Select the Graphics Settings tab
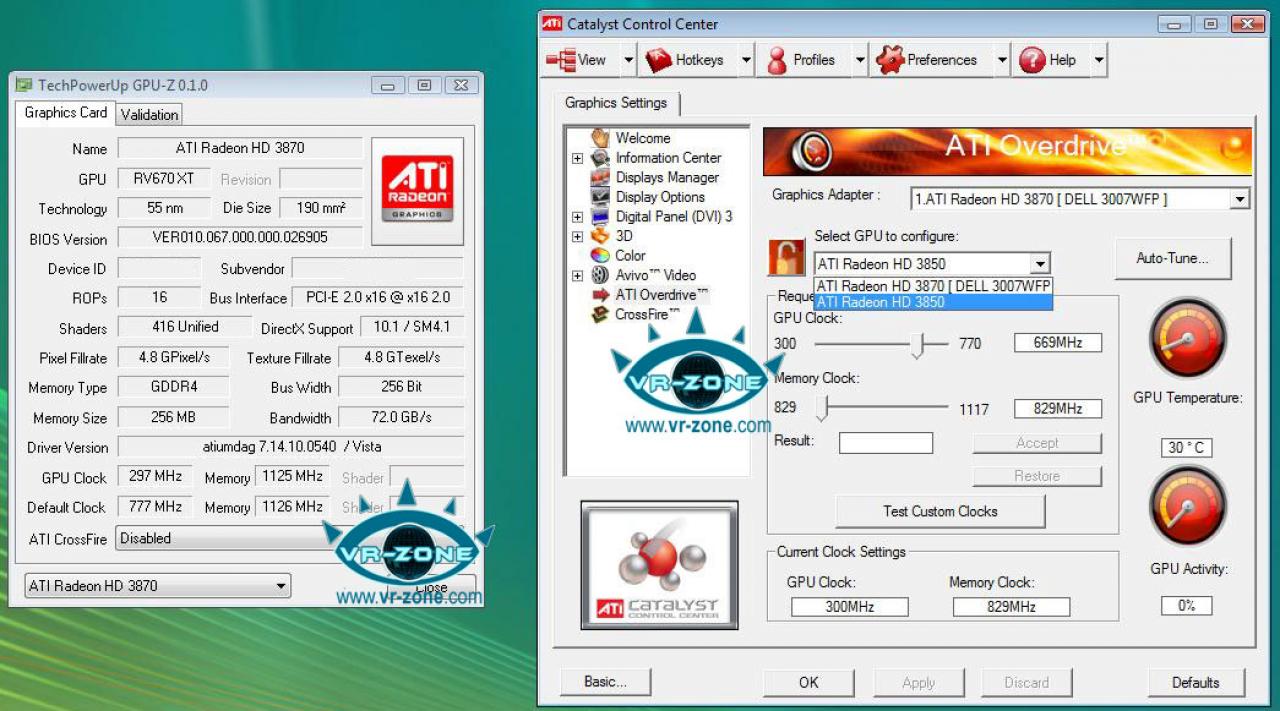 click(x=616, y=103)
